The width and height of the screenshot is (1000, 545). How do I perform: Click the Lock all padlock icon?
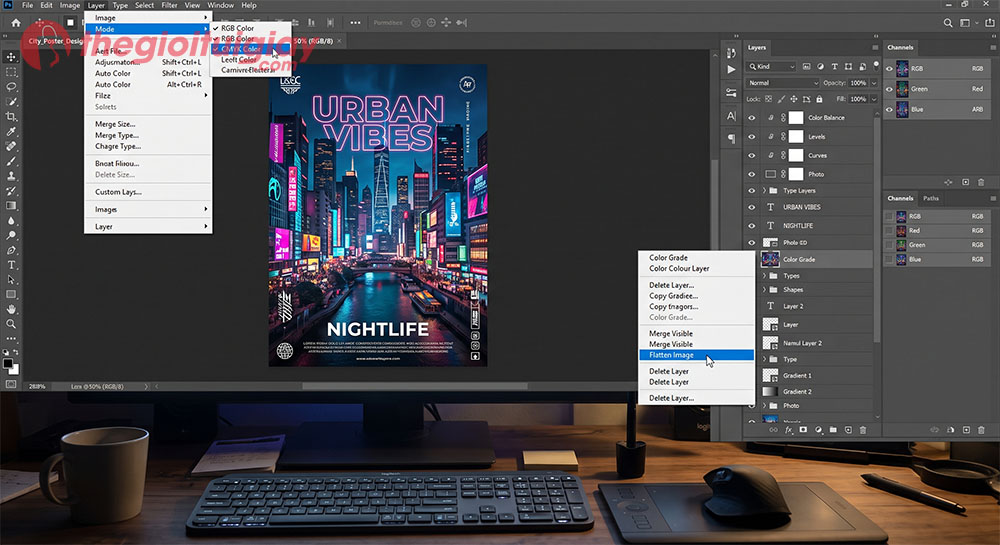(x=820, y=99)
